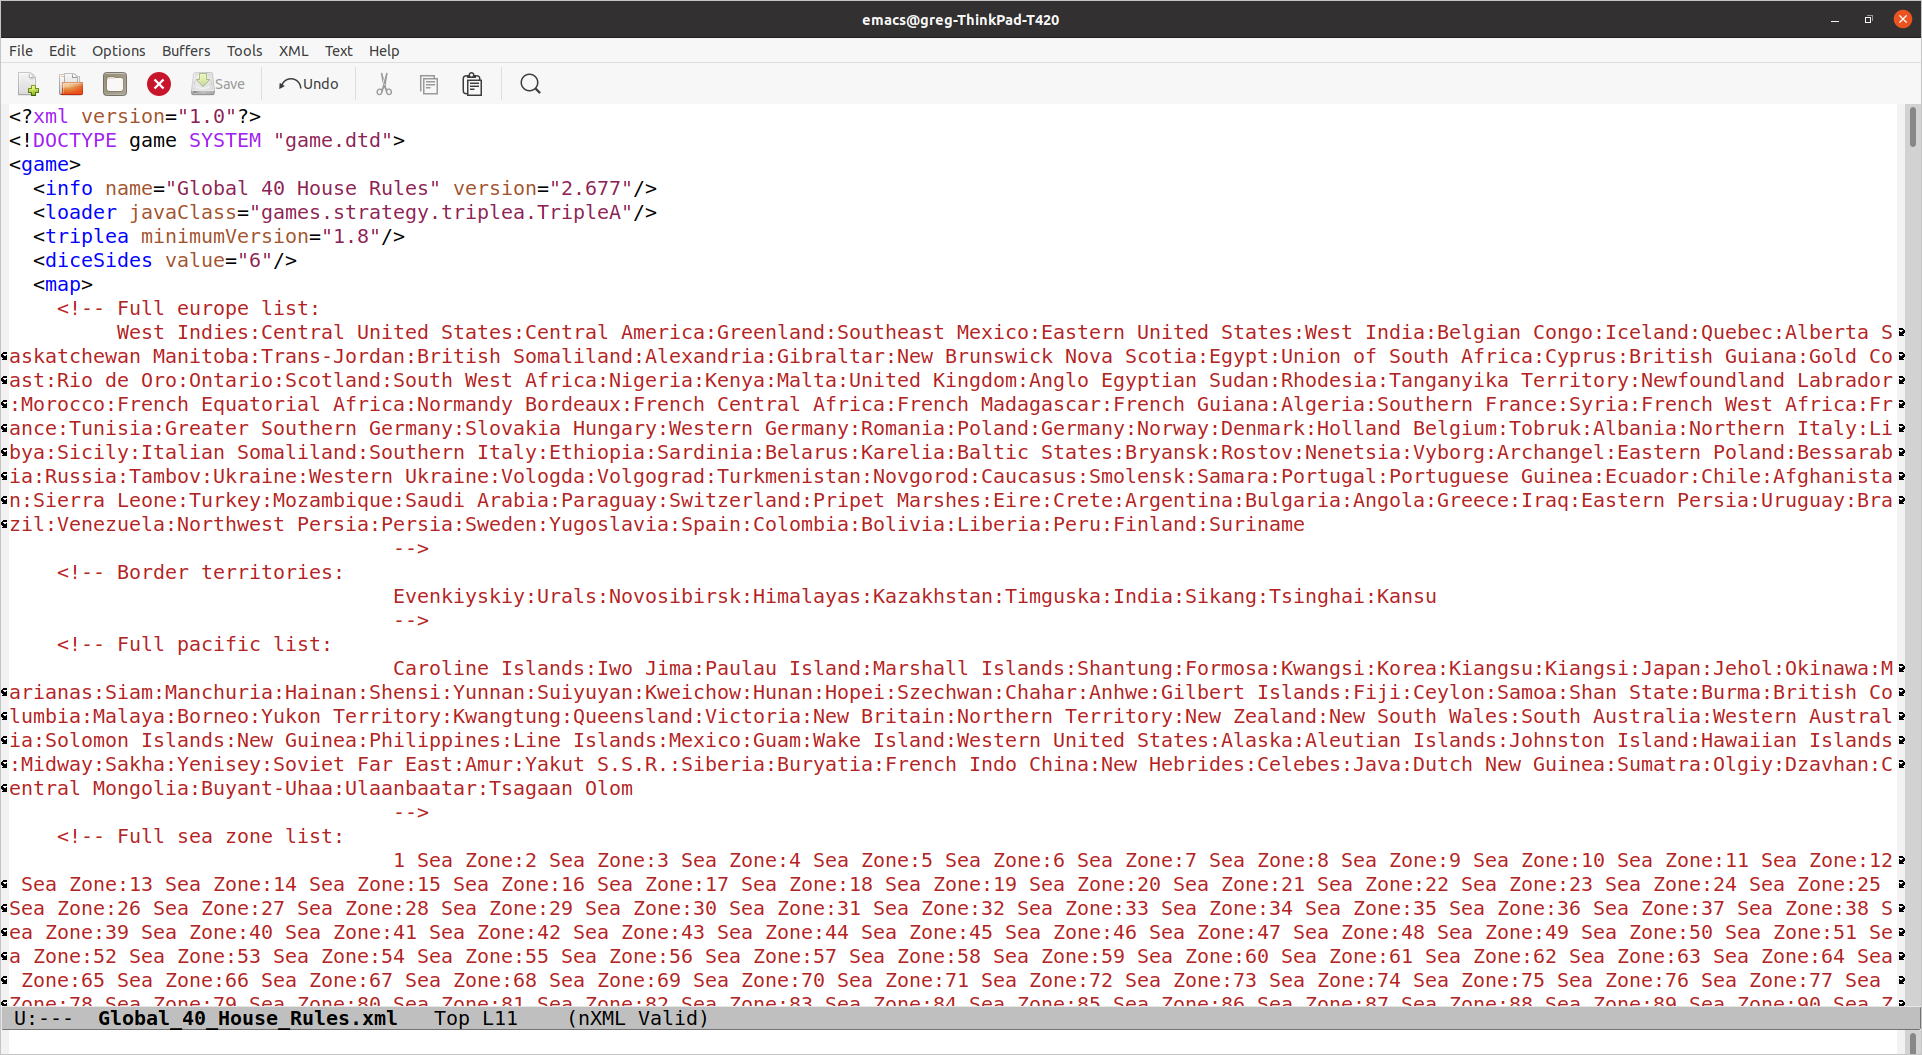This screenshot has height=1055, width=1922.
Task: Open the Edit menu
Action: (62, 51)
